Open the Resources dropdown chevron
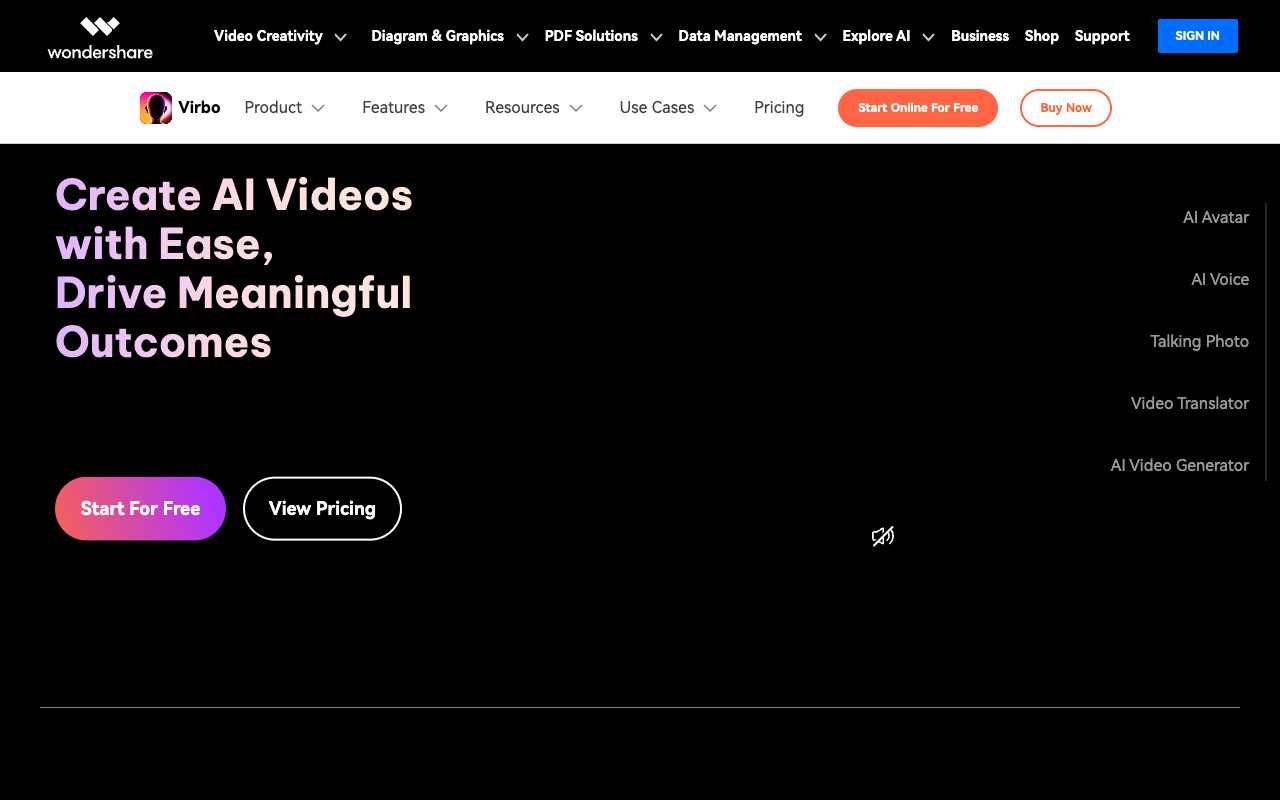 point(576,108)
